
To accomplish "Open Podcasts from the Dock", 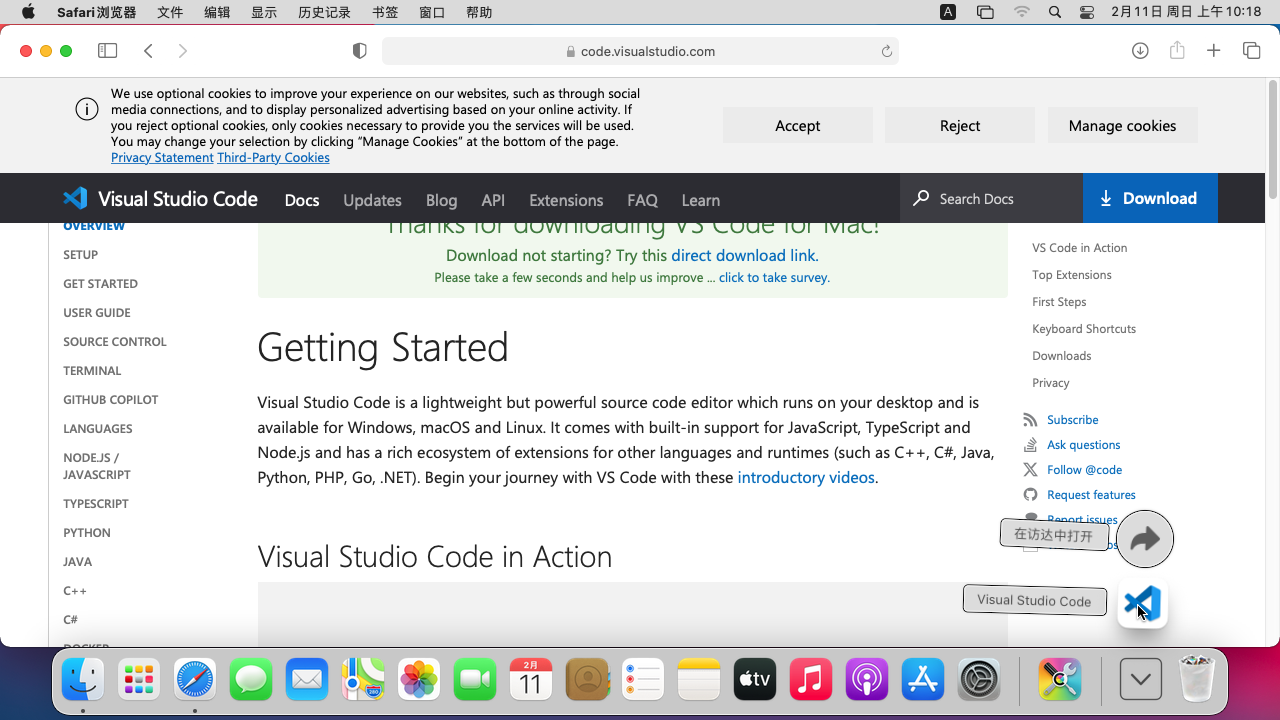I will 867,681.
